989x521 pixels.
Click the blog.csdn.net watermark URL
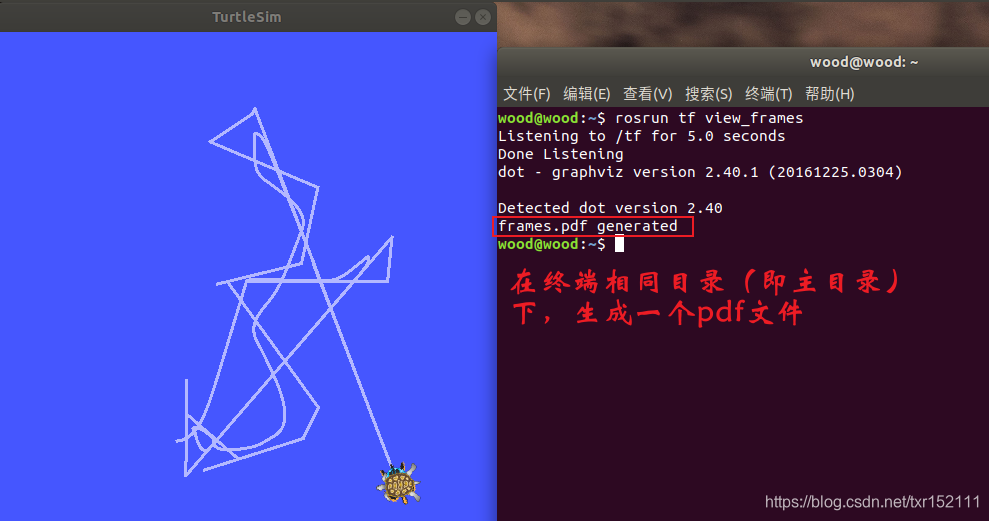(x=872, y=502)
